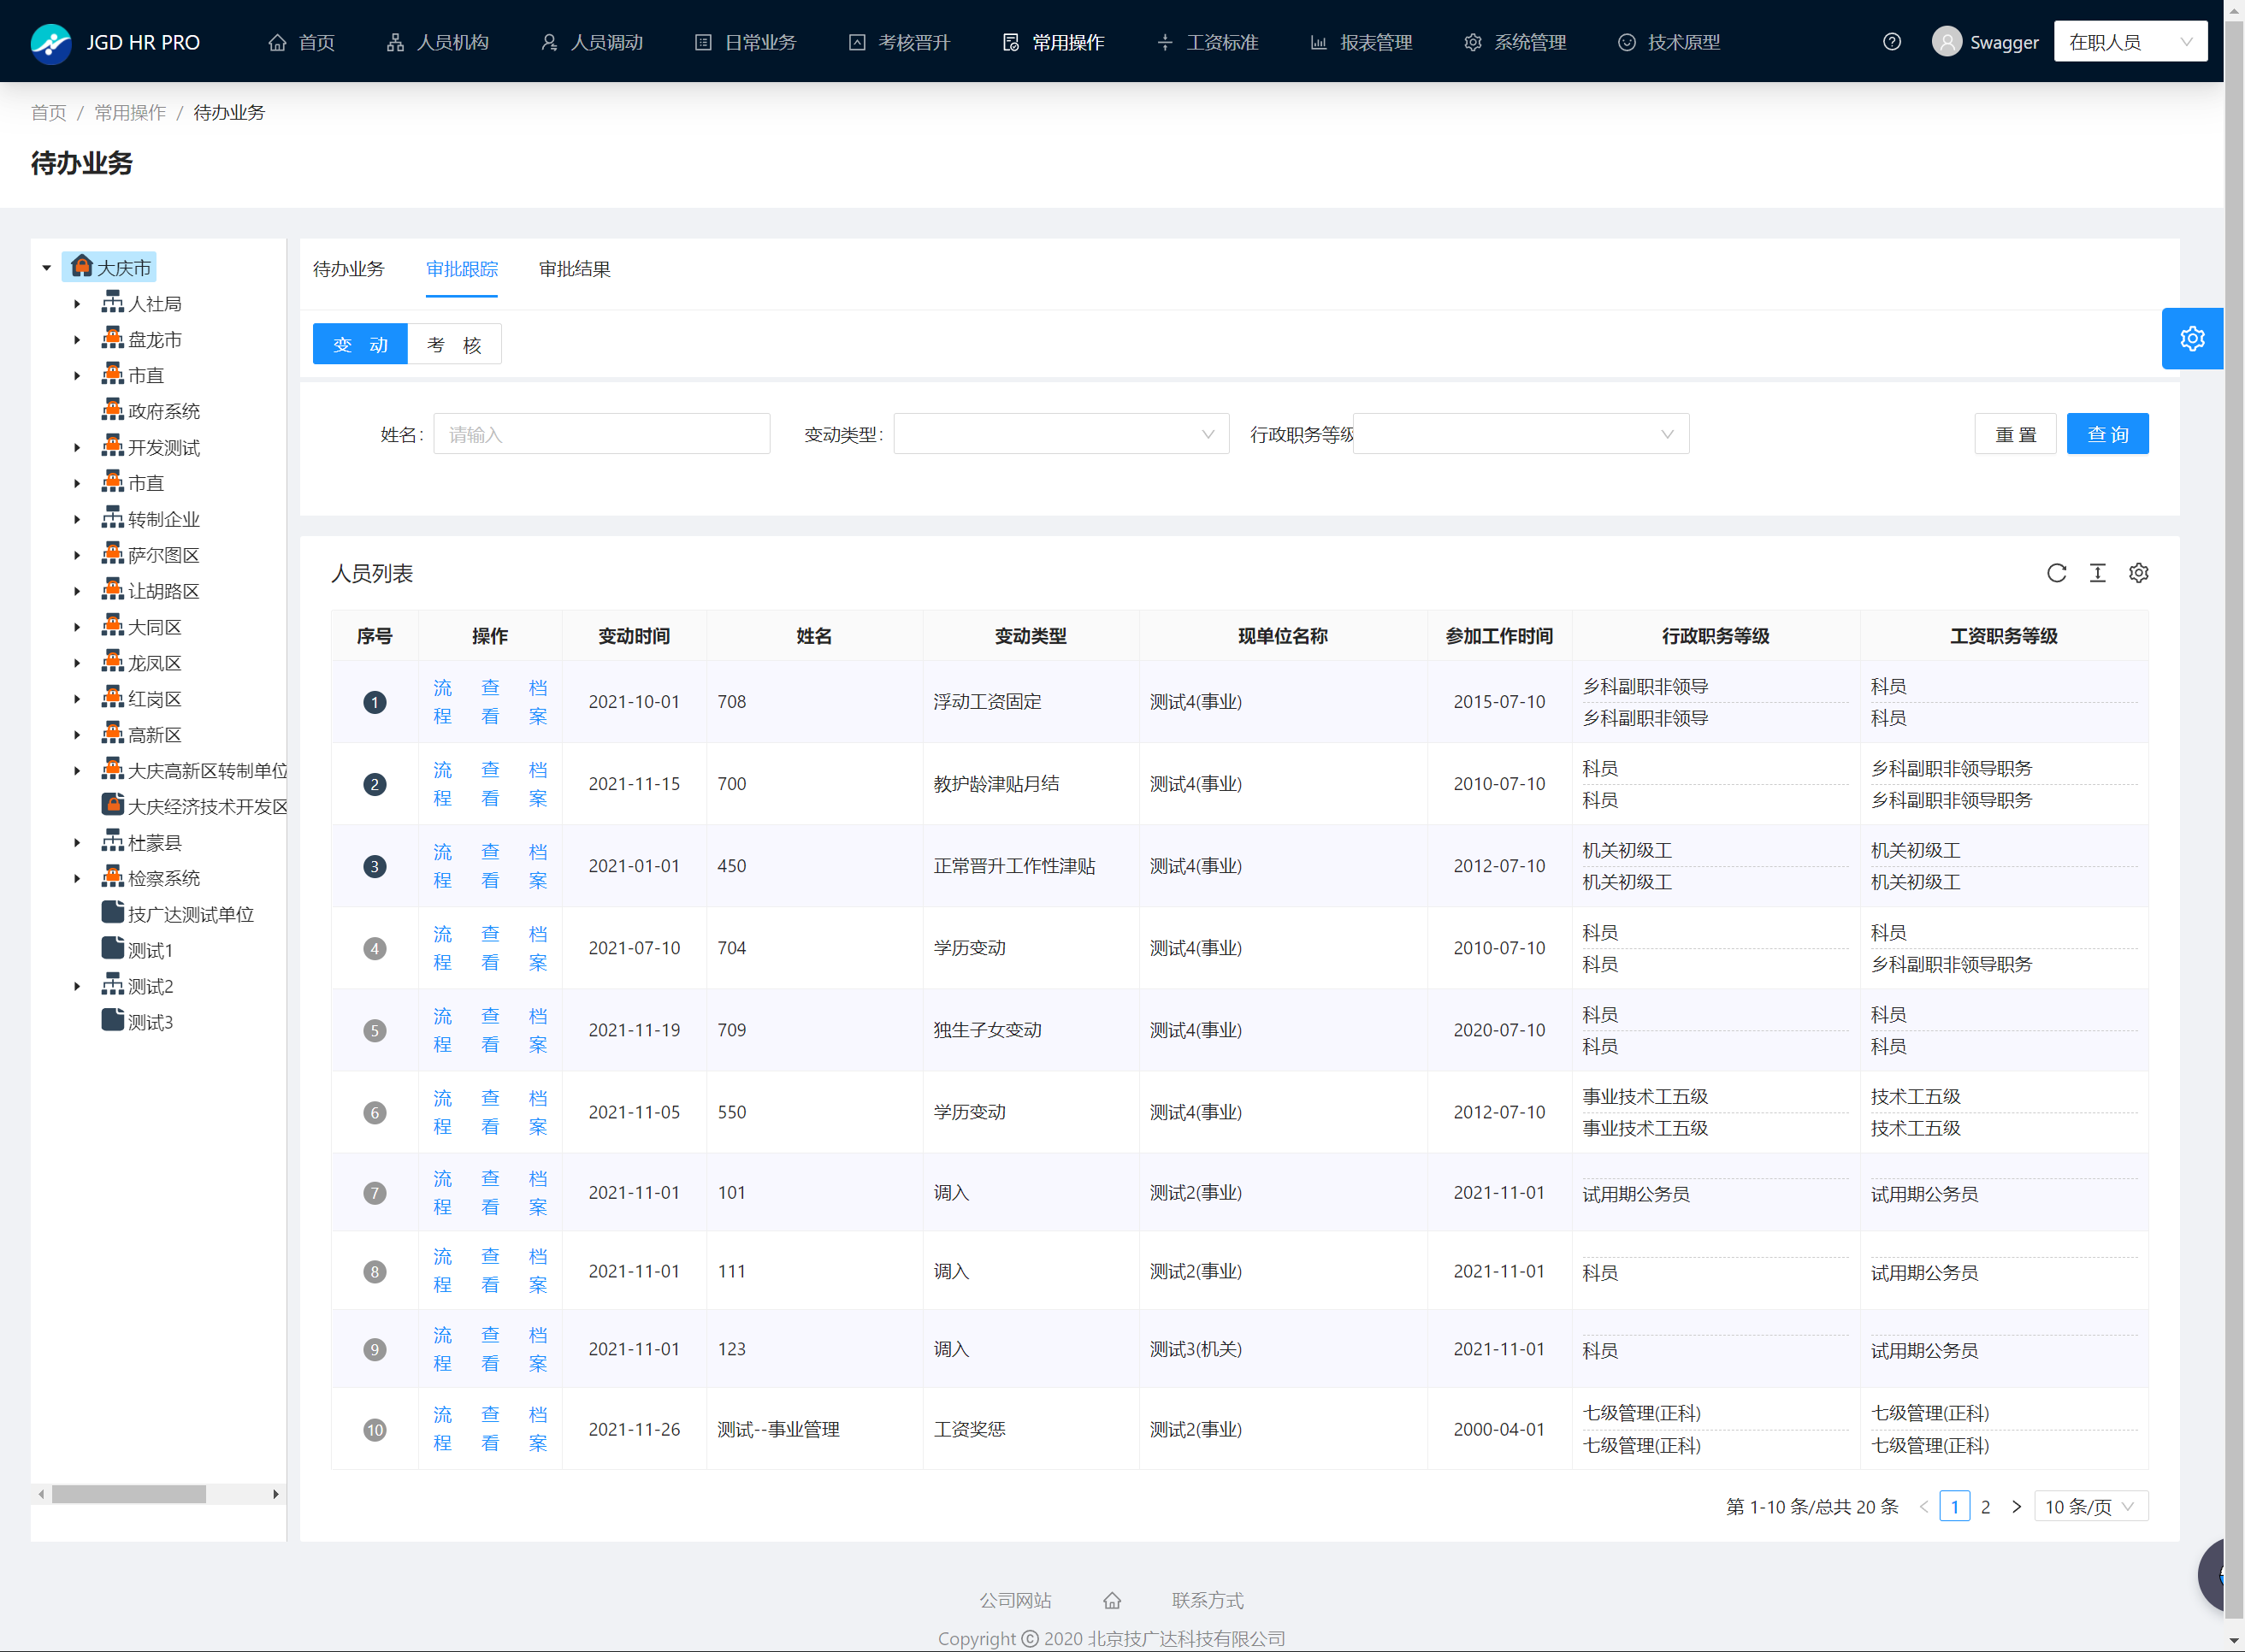Select 测试3 in the tree
2245x1652 pixels.
(150, 1022)
